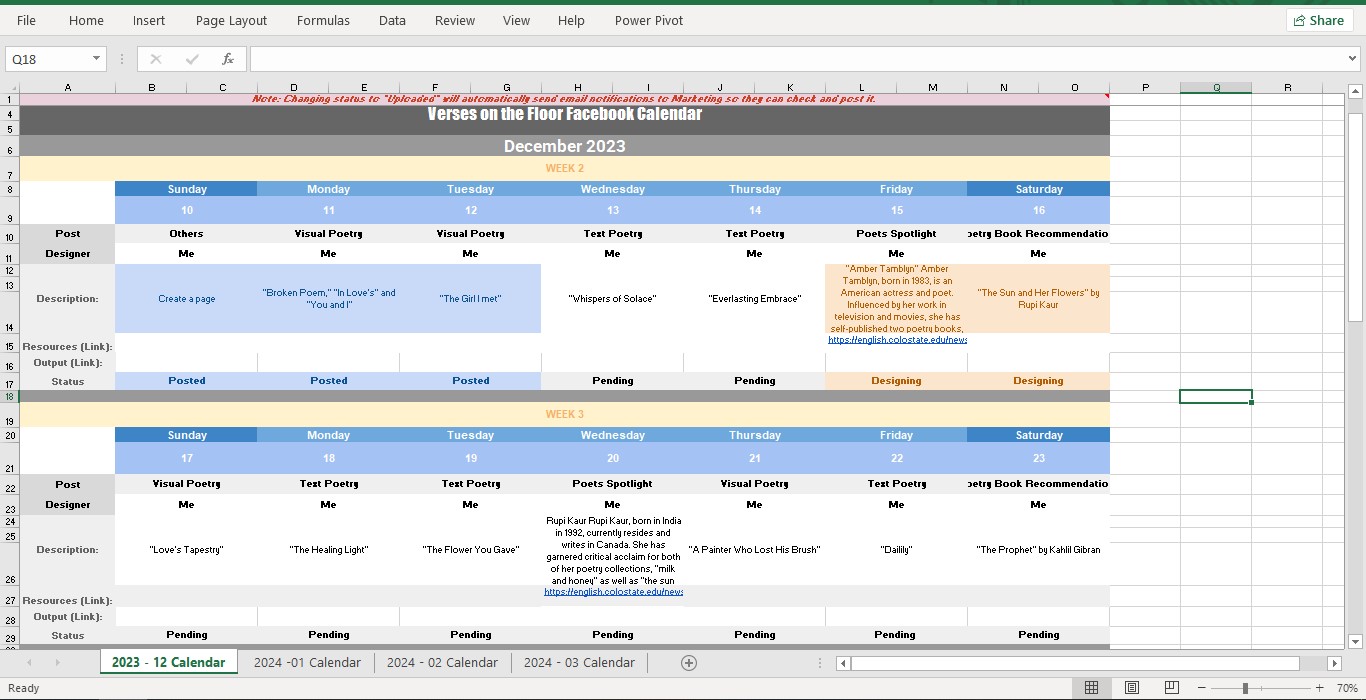This screenshot has width=1366, height=700.
Task: Switch to 2024 -01 Calendar sheet
Action: [307, 662]
